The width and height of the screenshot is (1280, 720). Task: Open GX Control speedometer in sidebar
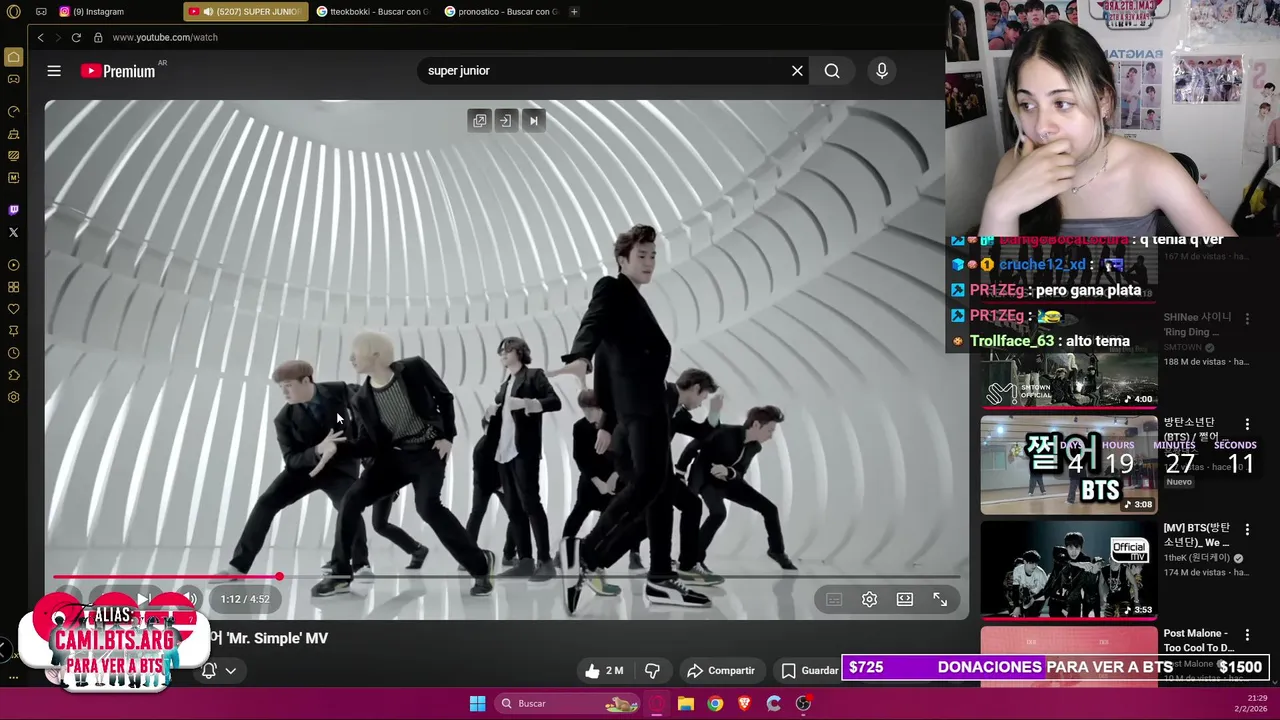[13, 111]
